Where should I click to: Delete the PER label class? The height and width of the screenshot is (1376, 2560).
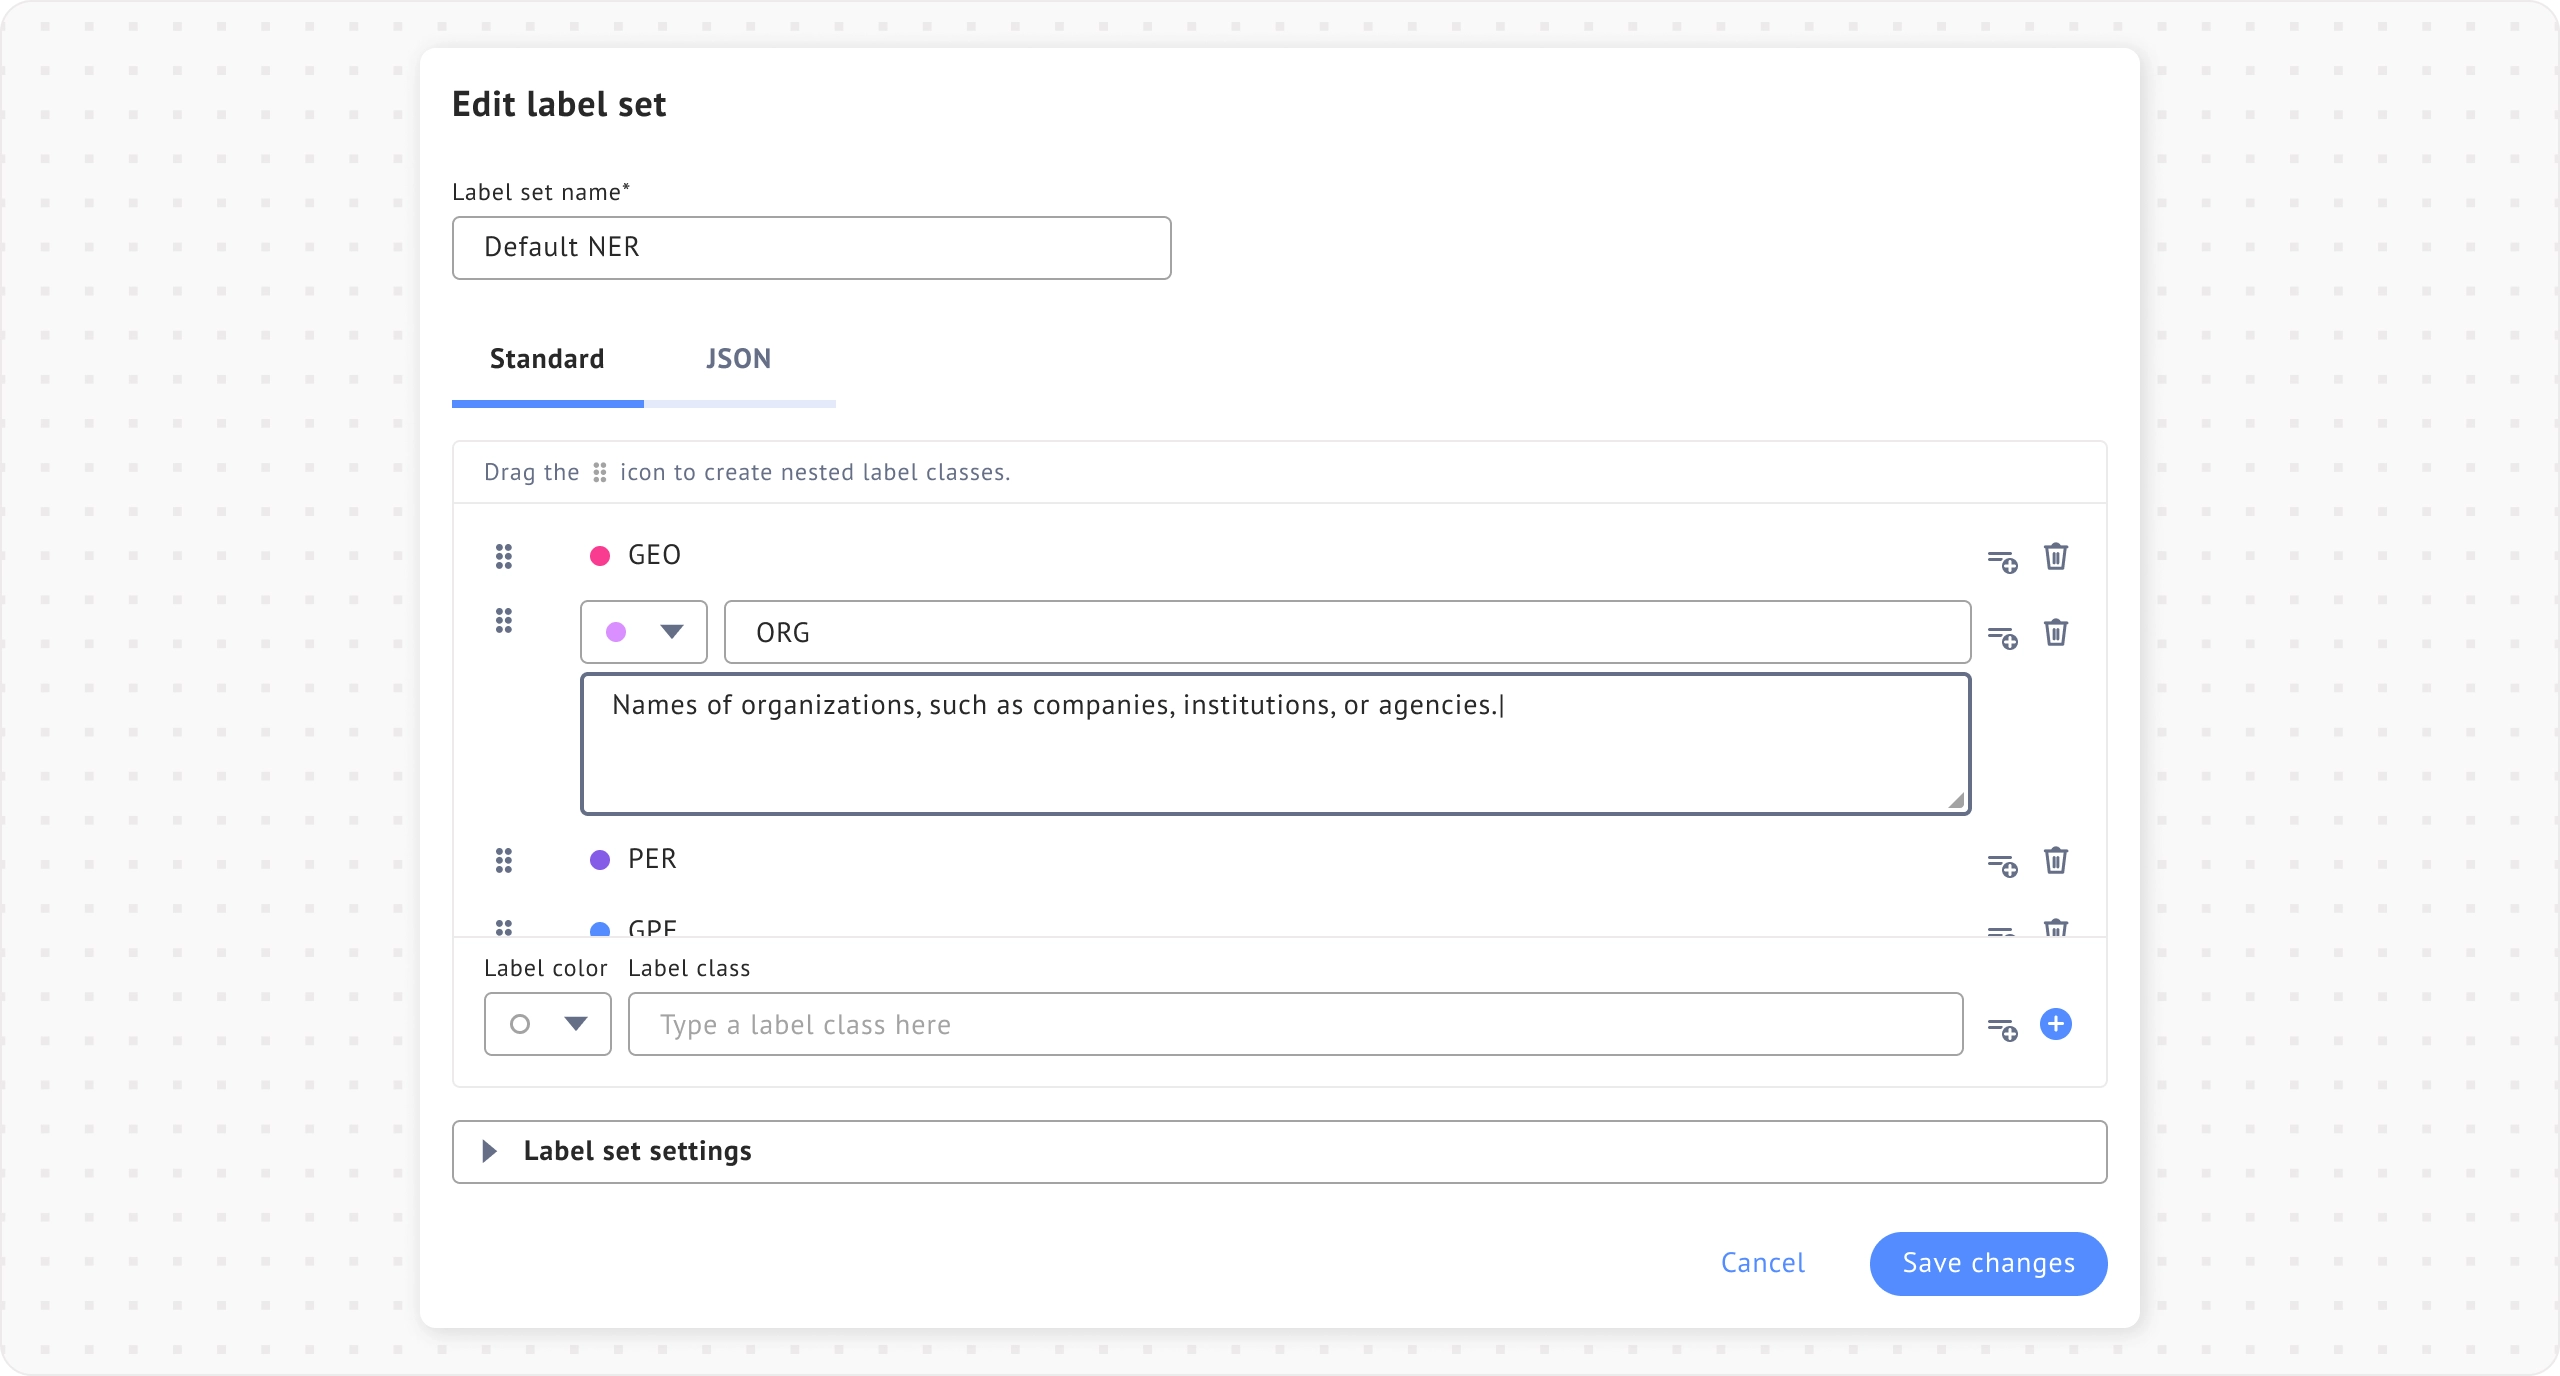2055,860
